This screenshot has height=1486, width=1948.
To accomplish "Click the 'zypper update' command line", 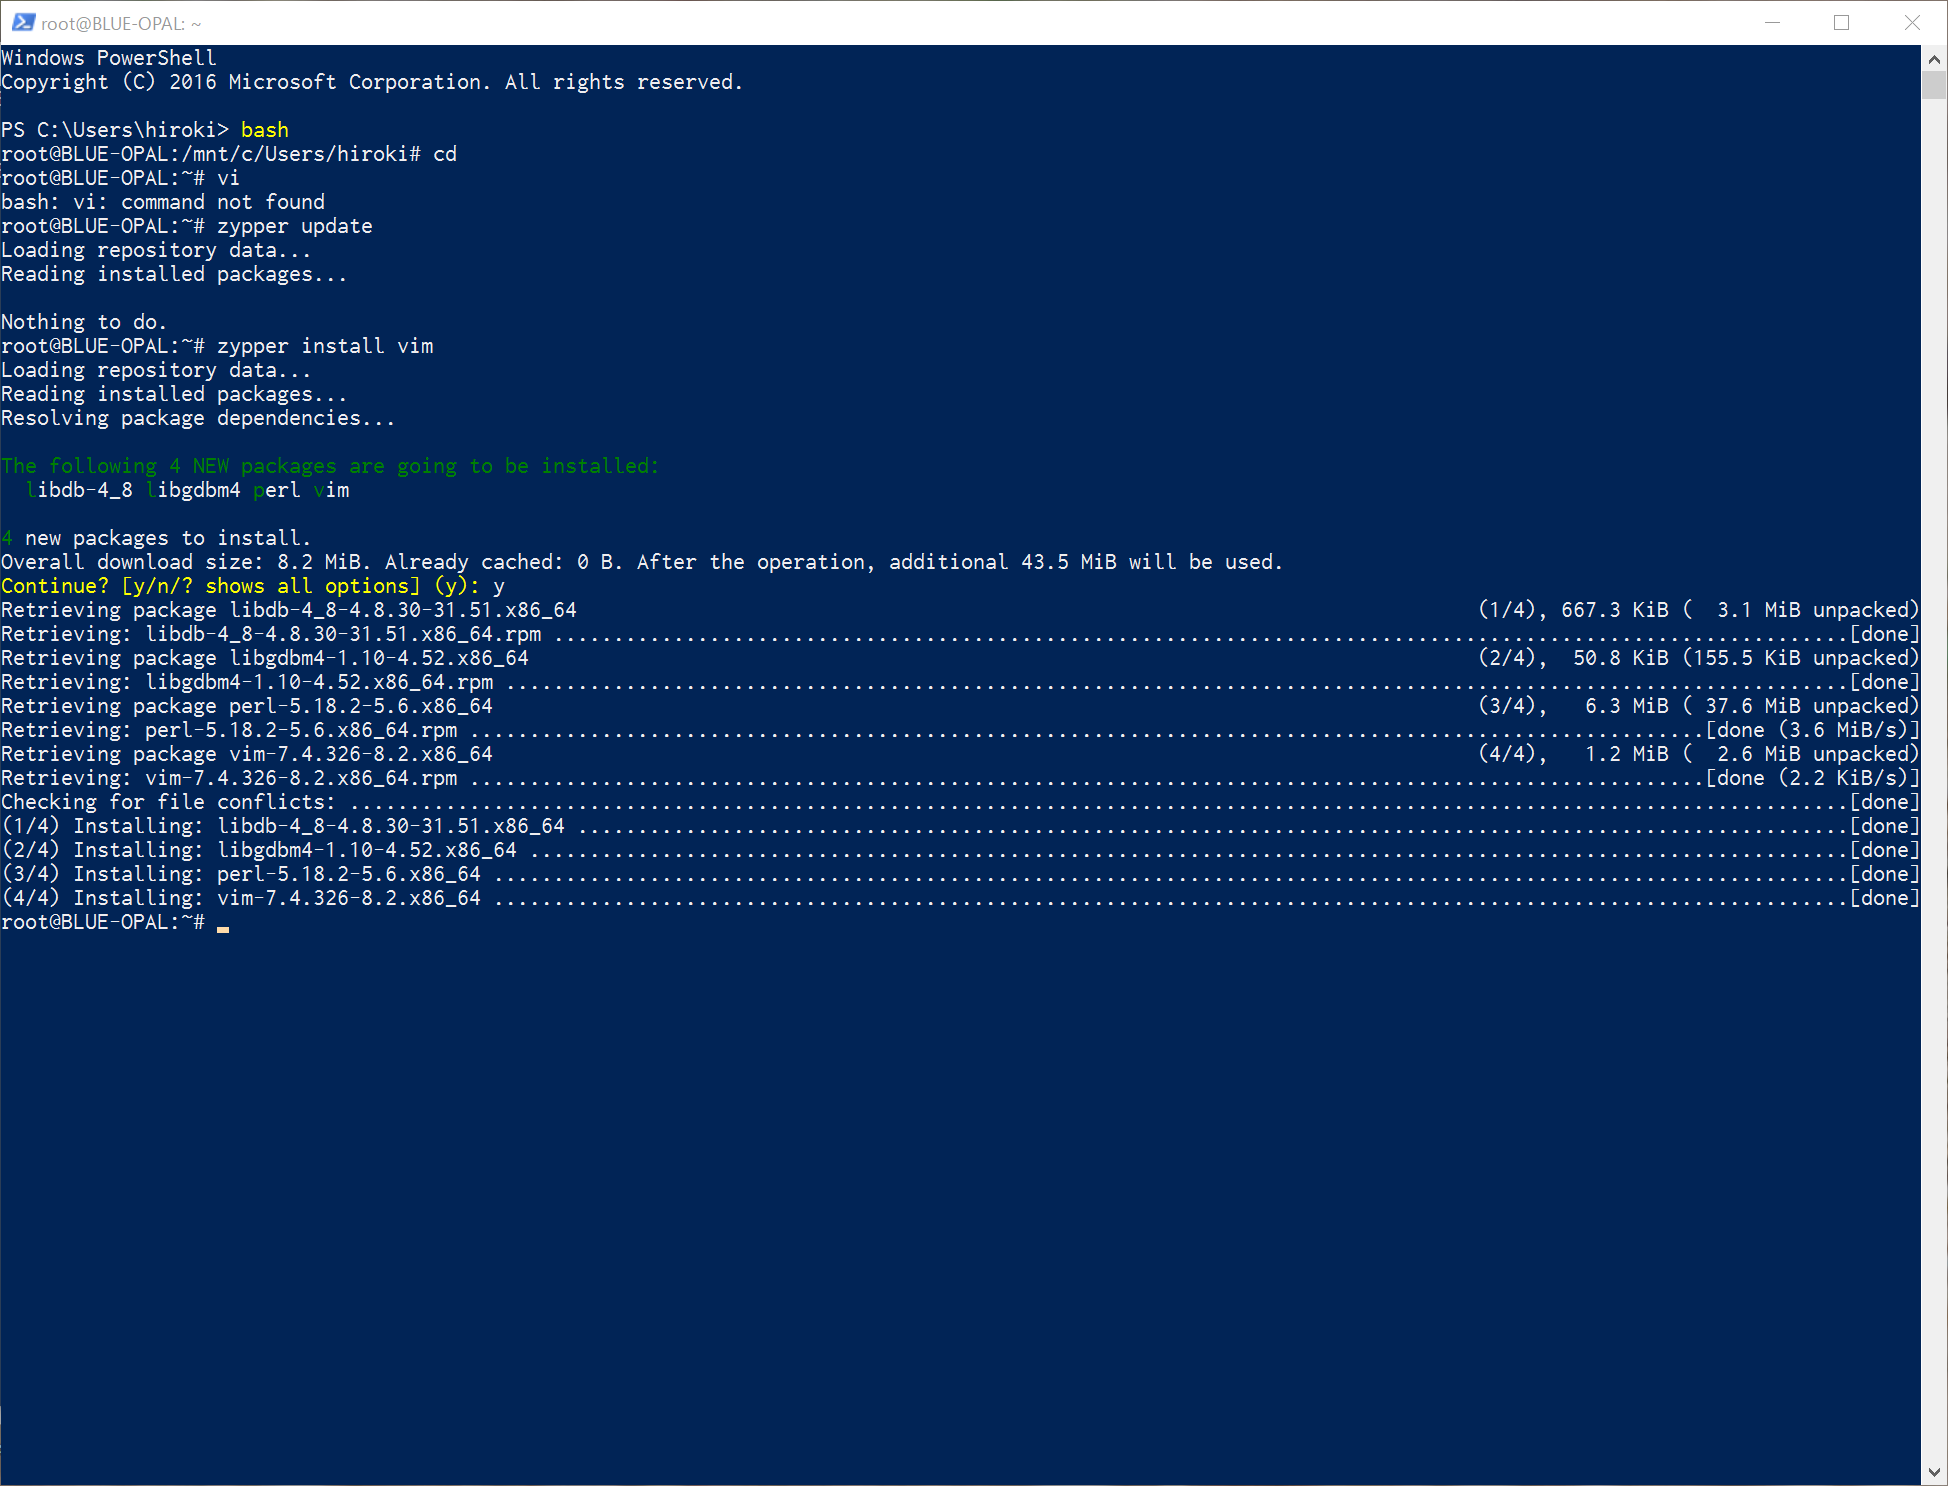I will (x=187, y=226).
